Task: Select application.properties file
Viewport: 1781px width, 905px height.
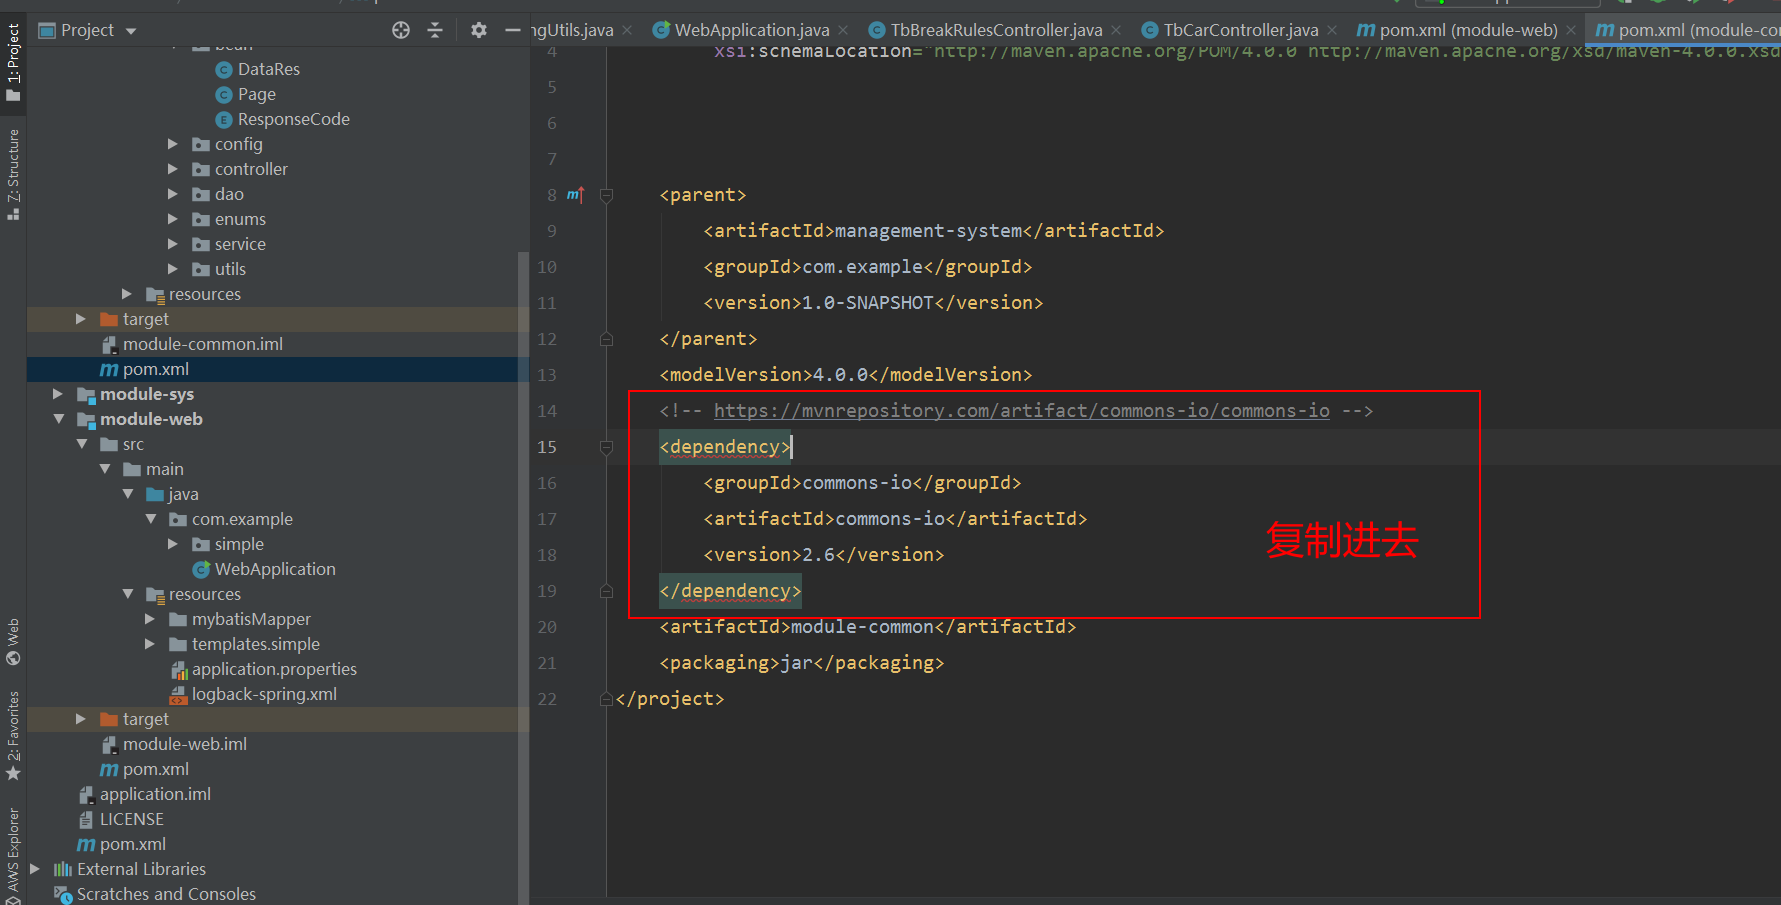Action: (x=274, y=669)
